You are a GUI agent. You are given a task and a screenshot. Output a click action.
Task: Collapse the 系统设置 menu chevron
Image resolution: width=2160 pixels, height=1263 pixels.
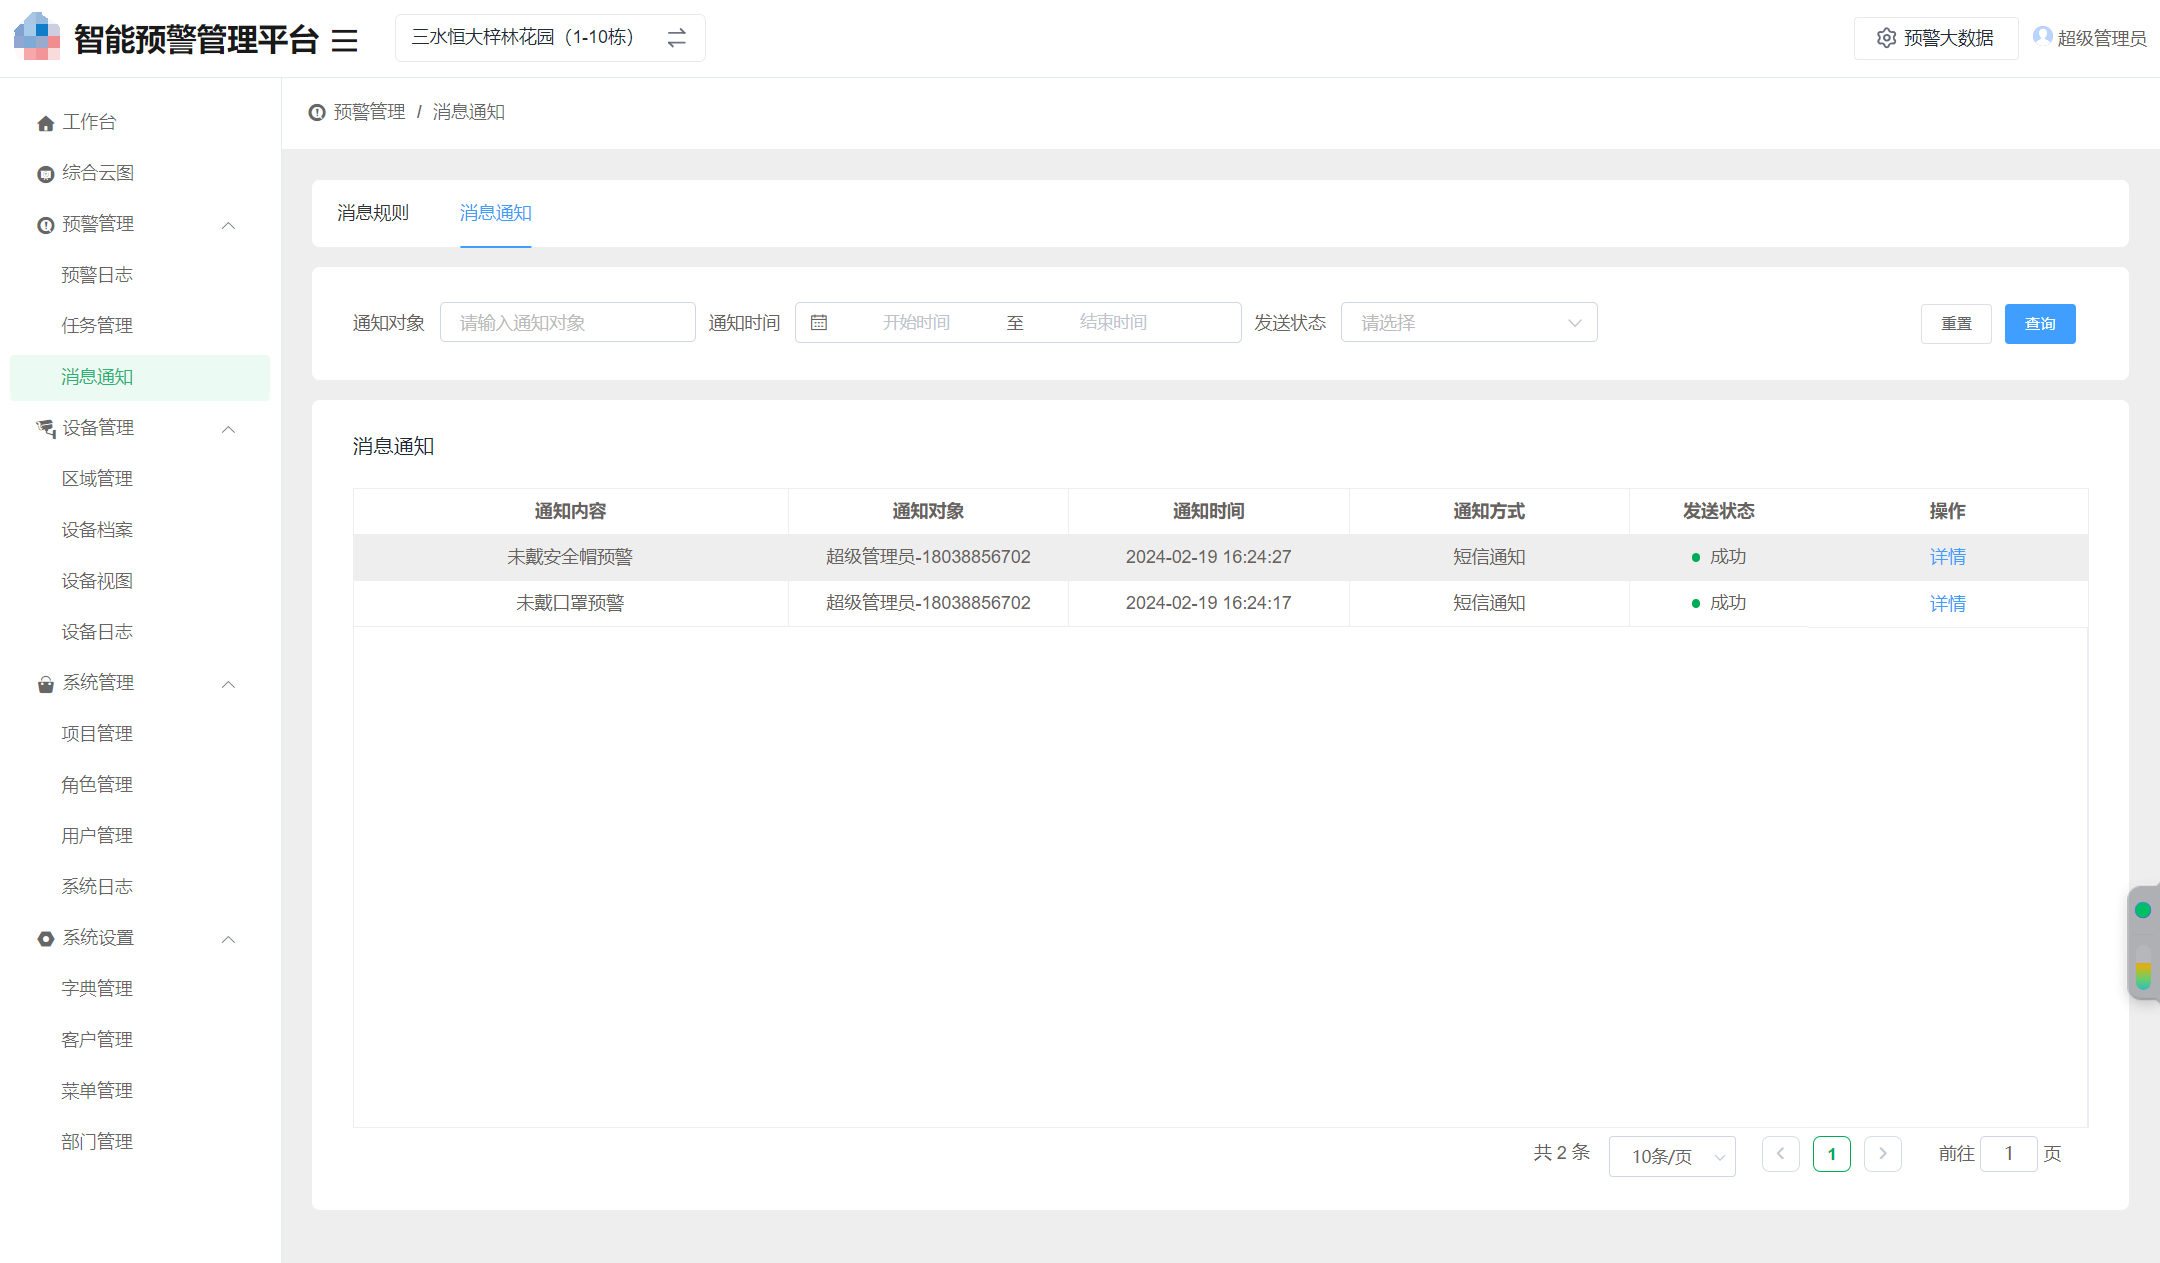click(x=228, y=939)
